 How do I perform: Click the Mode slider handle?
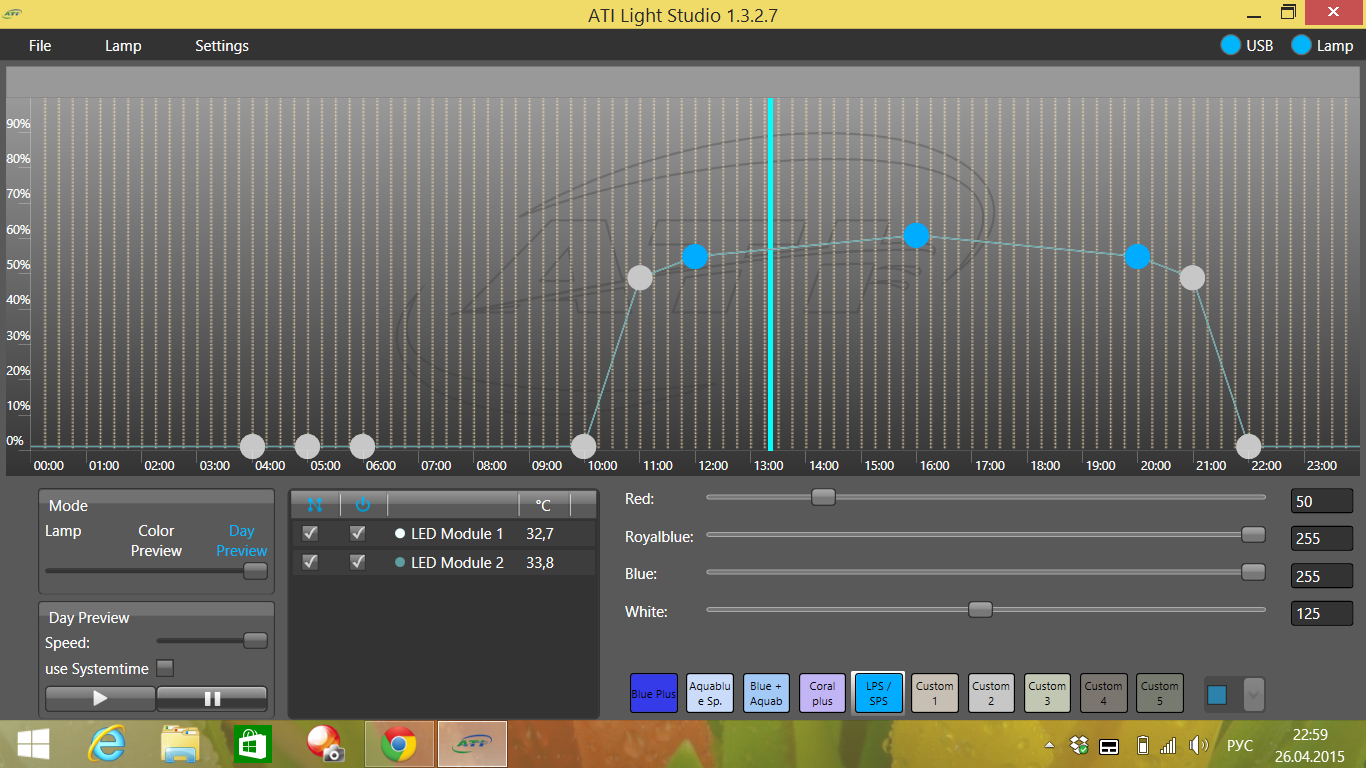click(255, 570)
